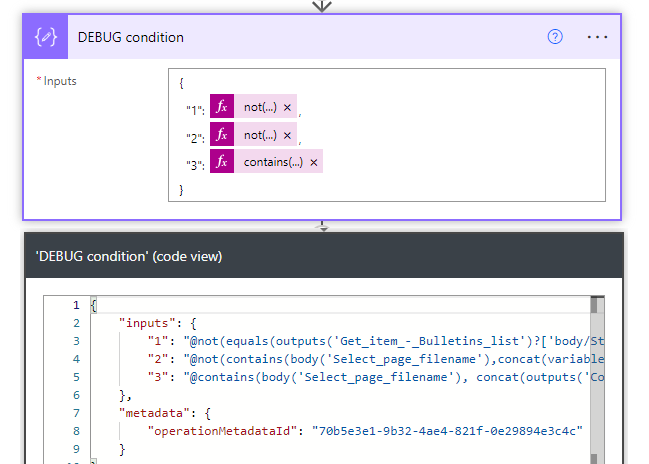The image size is (649, 464).
Task: Open the first not(...) expression for editing
Action: (x=260, y=108)
